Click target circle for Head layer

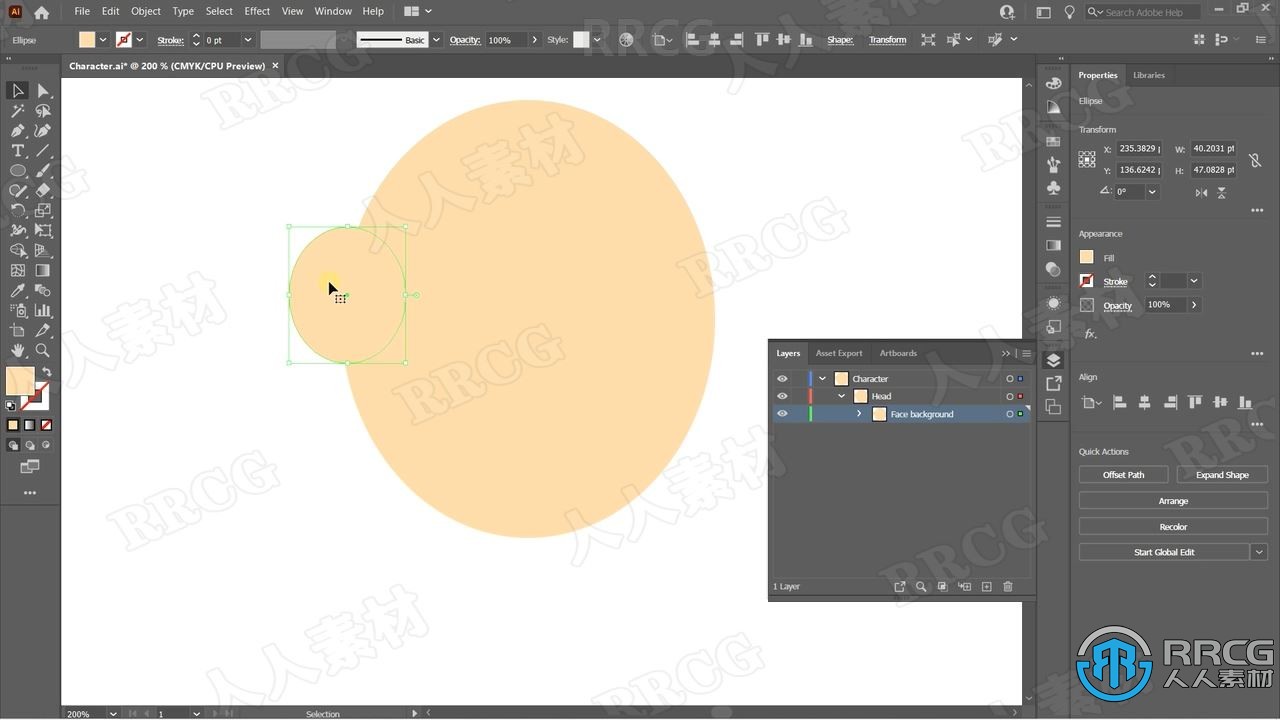[x=1009, y=397]
